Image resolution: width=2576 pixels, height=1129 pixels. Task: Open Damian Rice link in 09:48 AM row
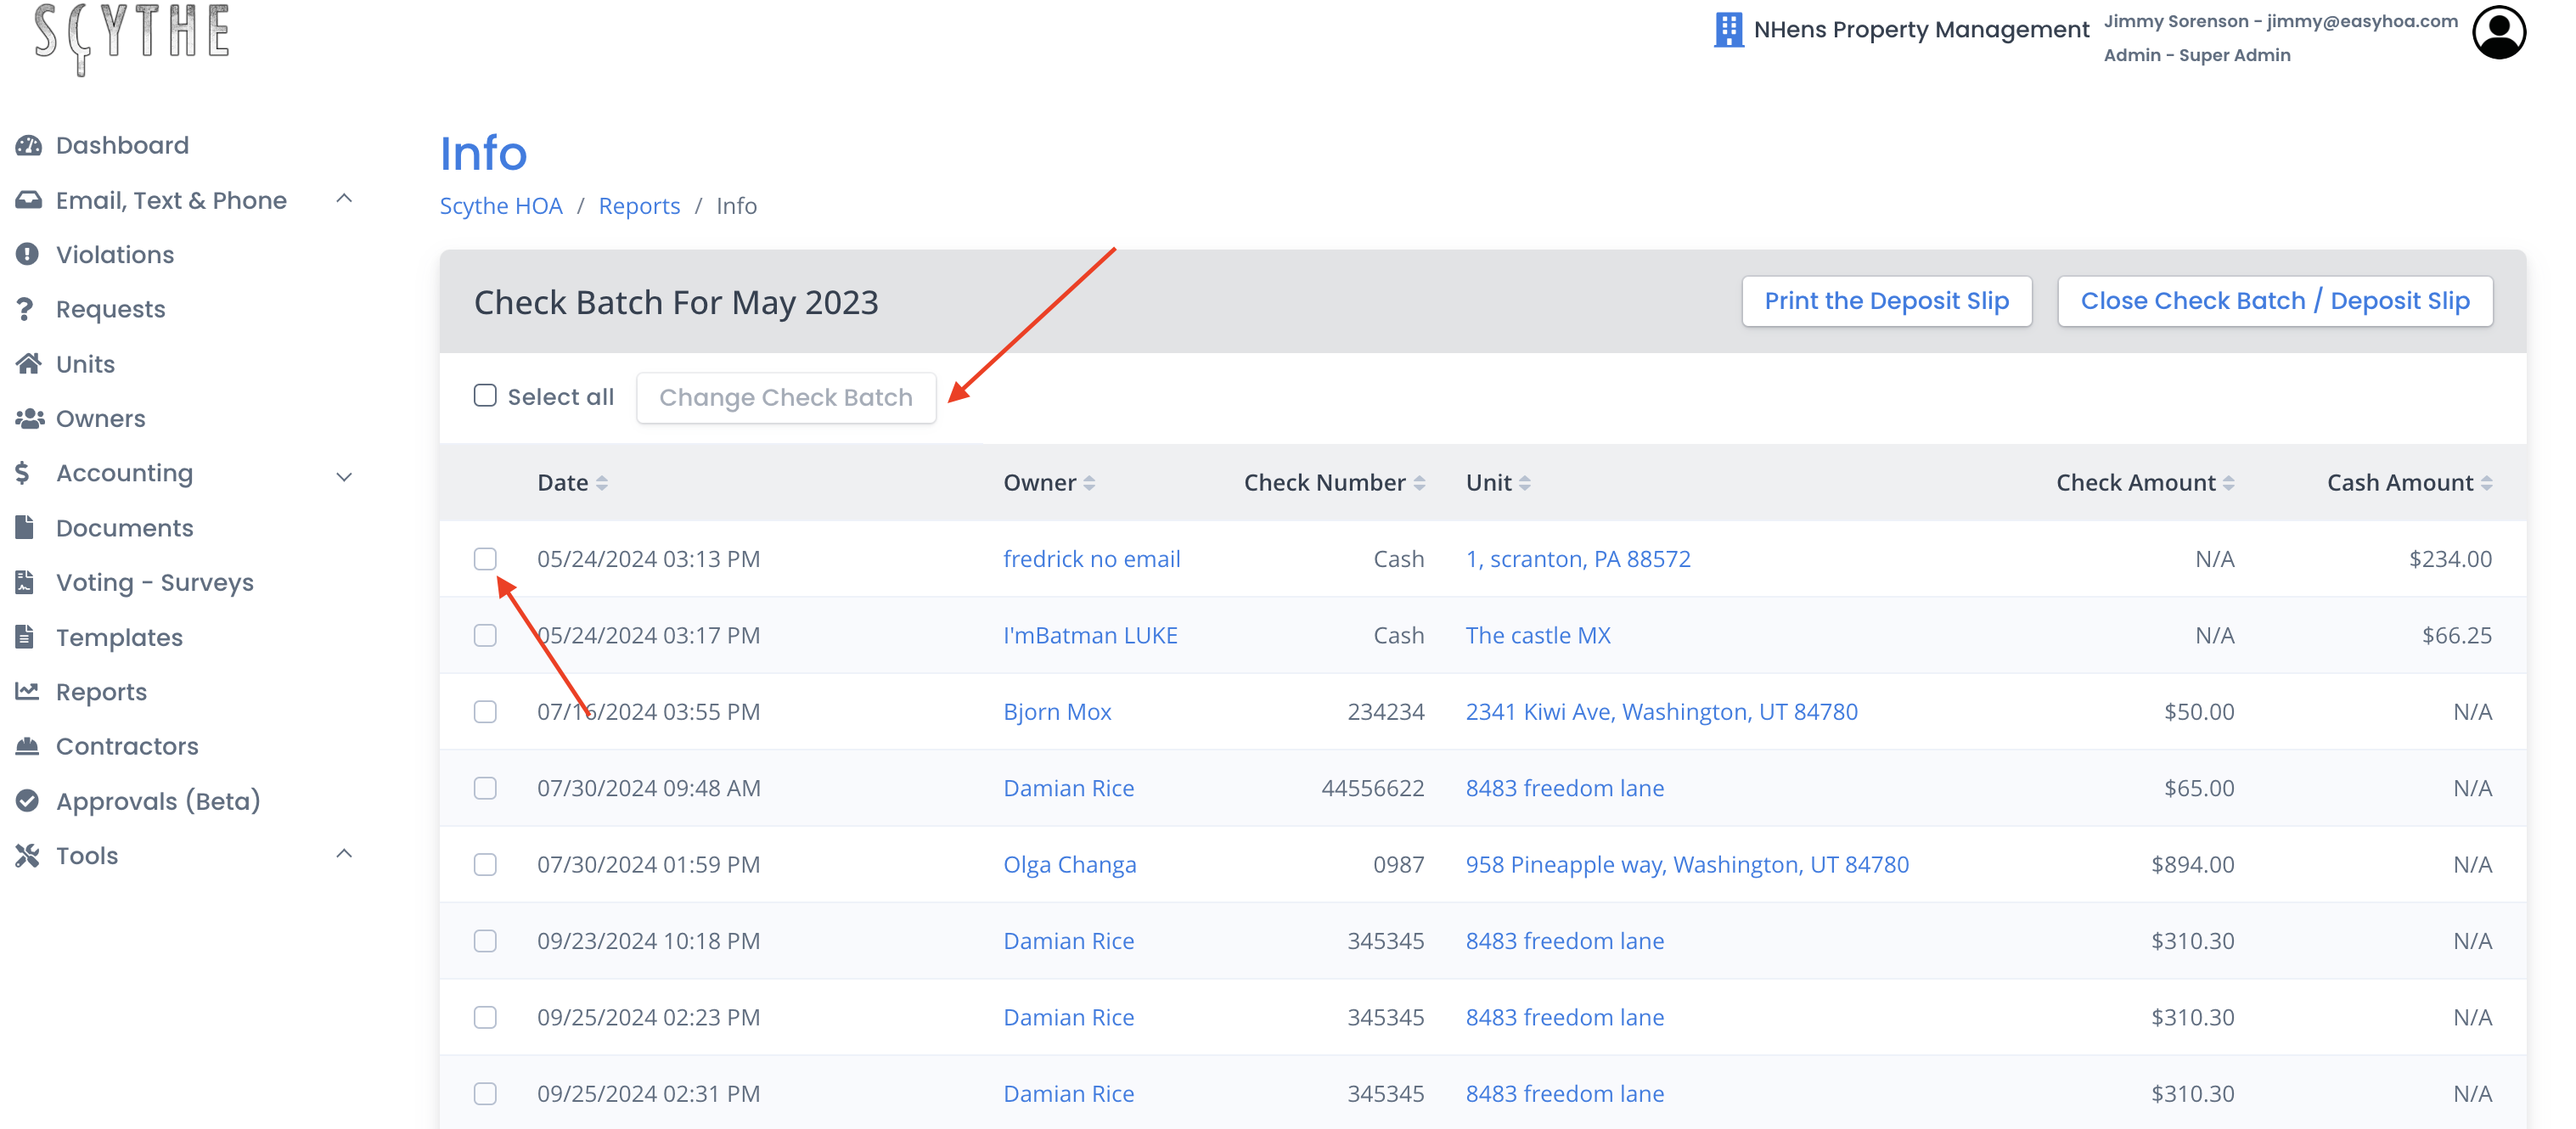tap(1069, 788)
